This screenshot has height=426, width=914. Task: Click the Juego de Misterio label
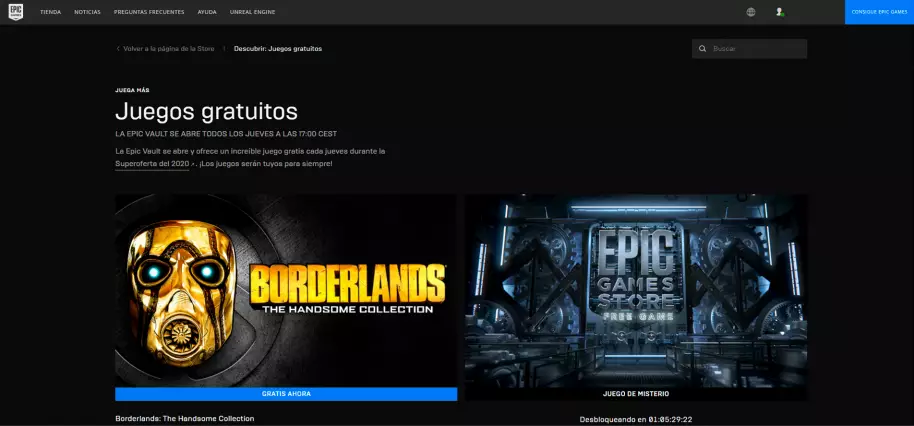(x=636, y=394)
